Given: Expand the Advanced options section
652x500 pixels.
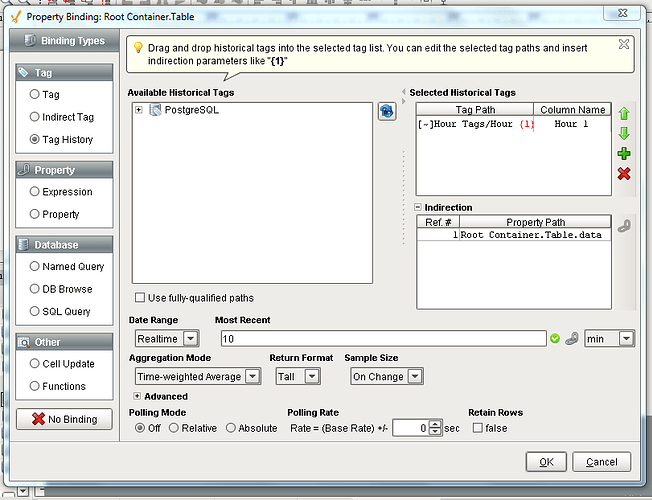Looking at the screenshot, I should click(137, 396).
